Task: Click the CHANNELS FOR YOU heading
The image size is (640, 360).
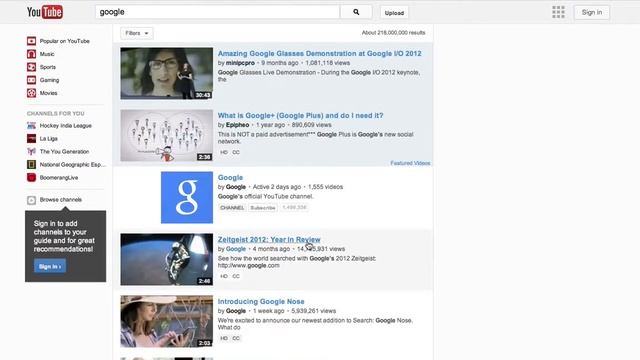Action: [56, 113]
